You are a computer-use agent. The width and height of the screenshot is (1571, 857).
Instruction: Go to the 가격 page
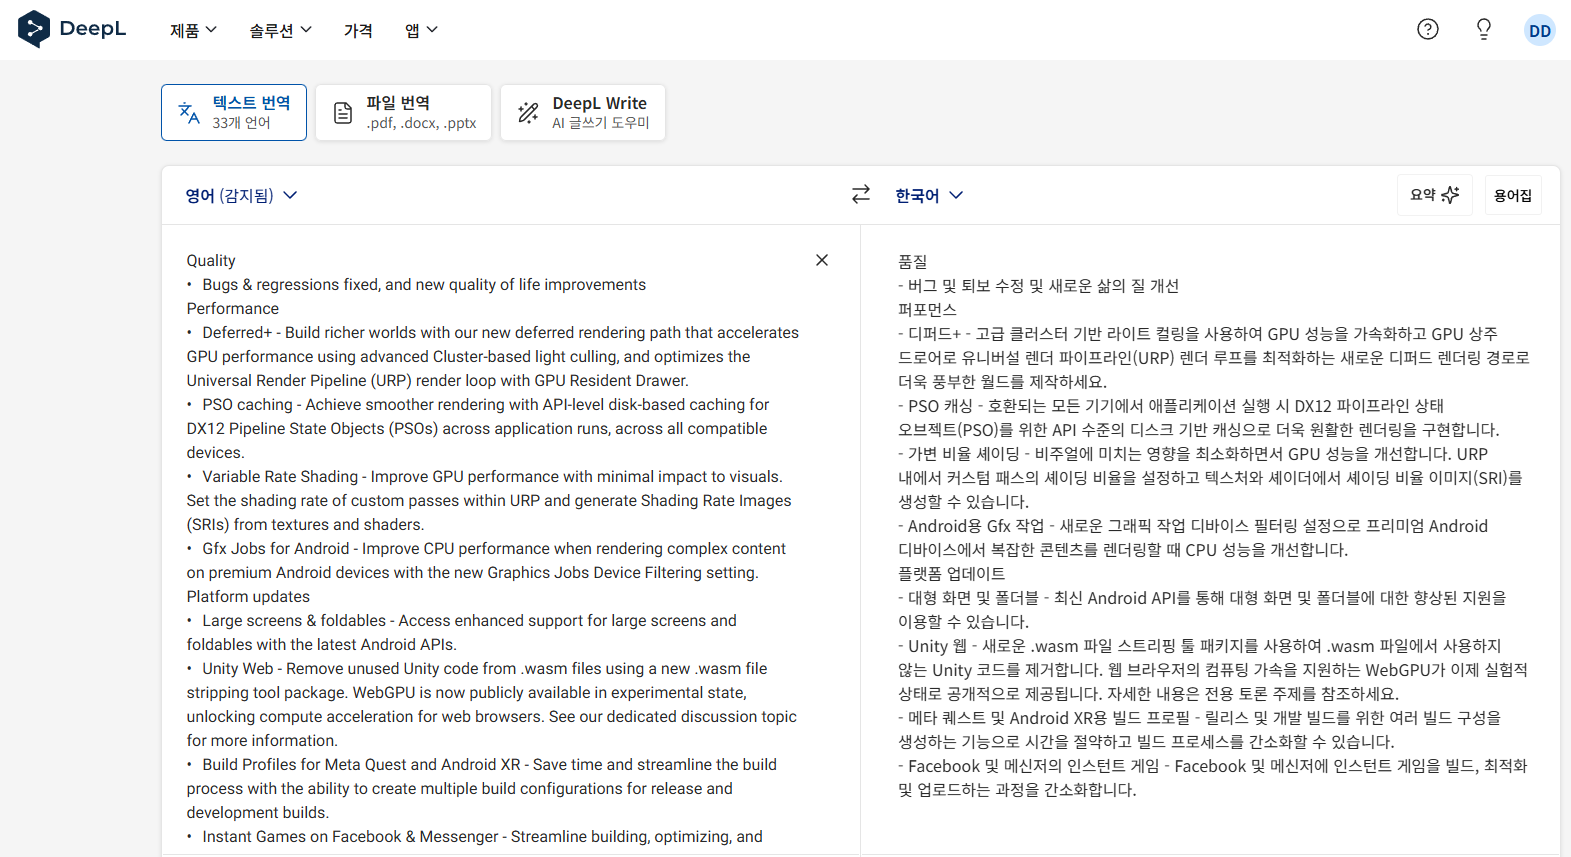coord(358,30)
